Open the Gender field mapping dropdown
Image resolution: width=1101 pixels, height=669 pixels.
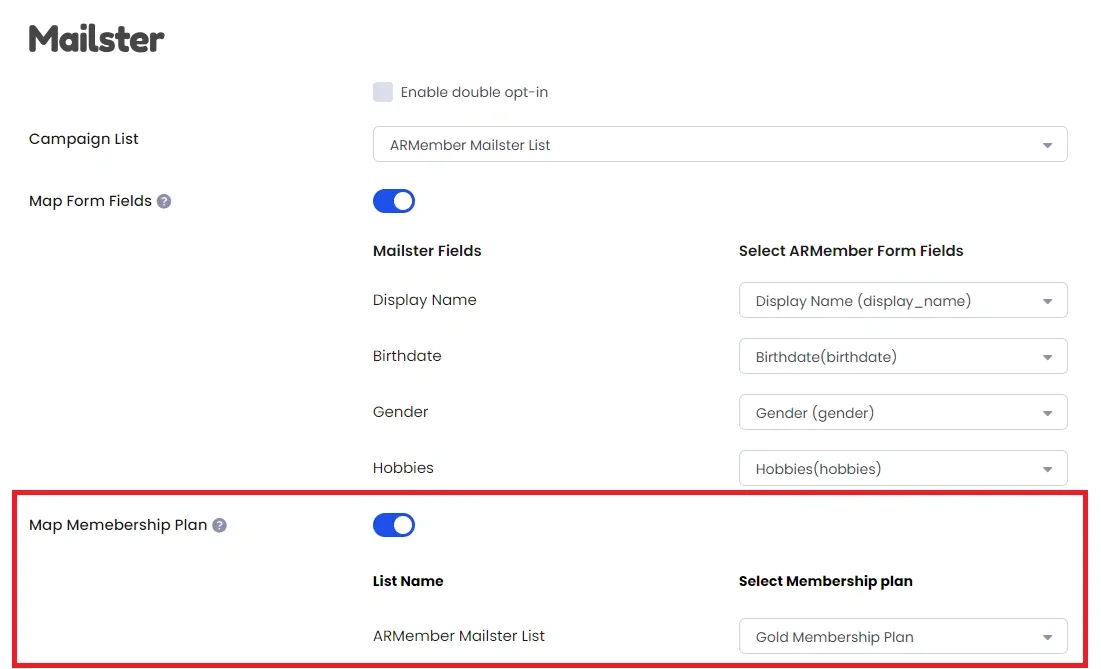click(903, 413)
